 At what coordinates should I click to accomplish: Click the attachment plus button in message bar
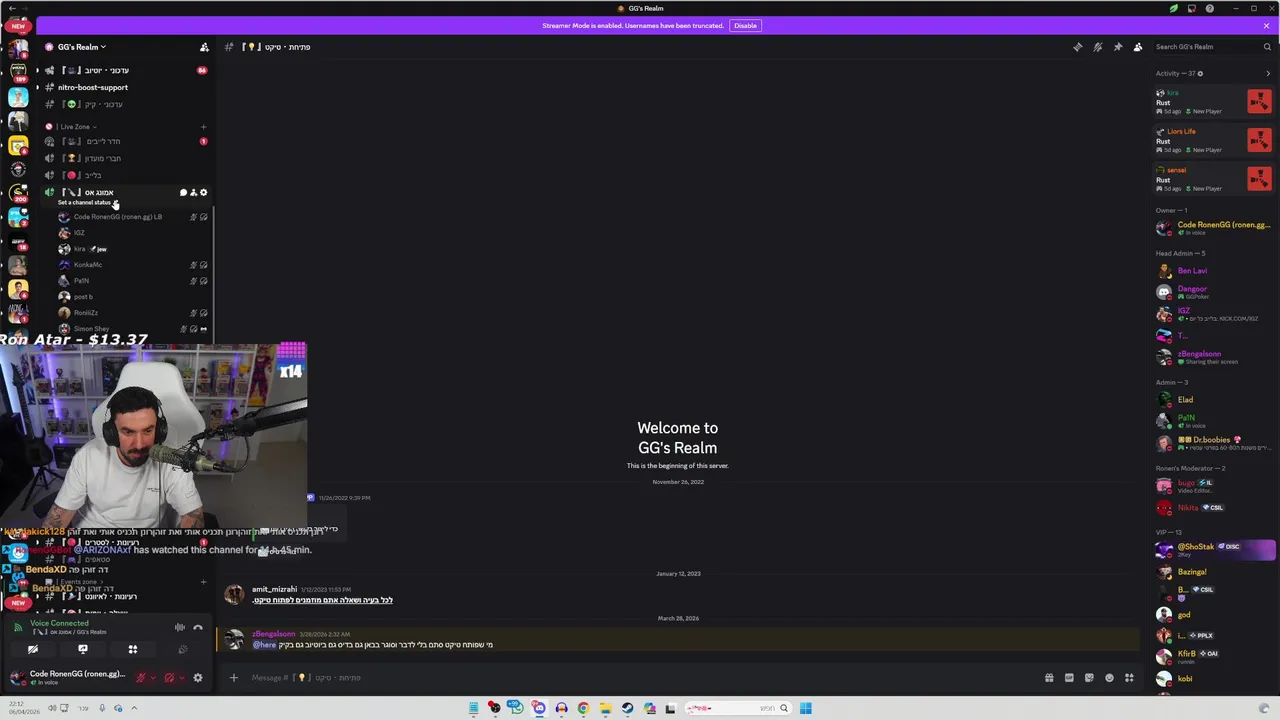click(x=234, y=678)
